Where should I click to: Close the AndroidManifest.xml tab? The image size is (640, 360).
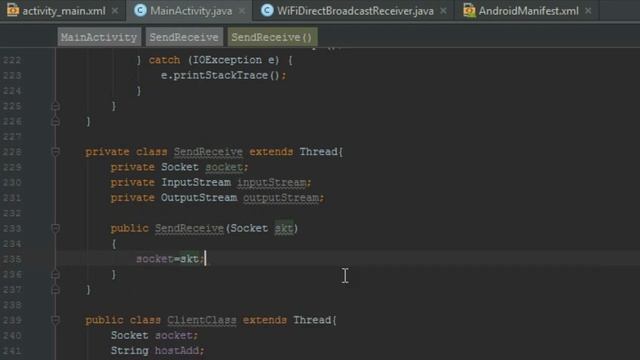click(x=588, y=11)
